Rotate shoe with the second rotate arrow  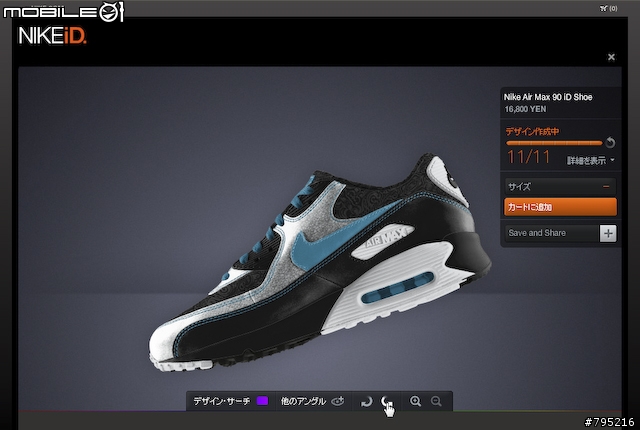coord(385,401)
